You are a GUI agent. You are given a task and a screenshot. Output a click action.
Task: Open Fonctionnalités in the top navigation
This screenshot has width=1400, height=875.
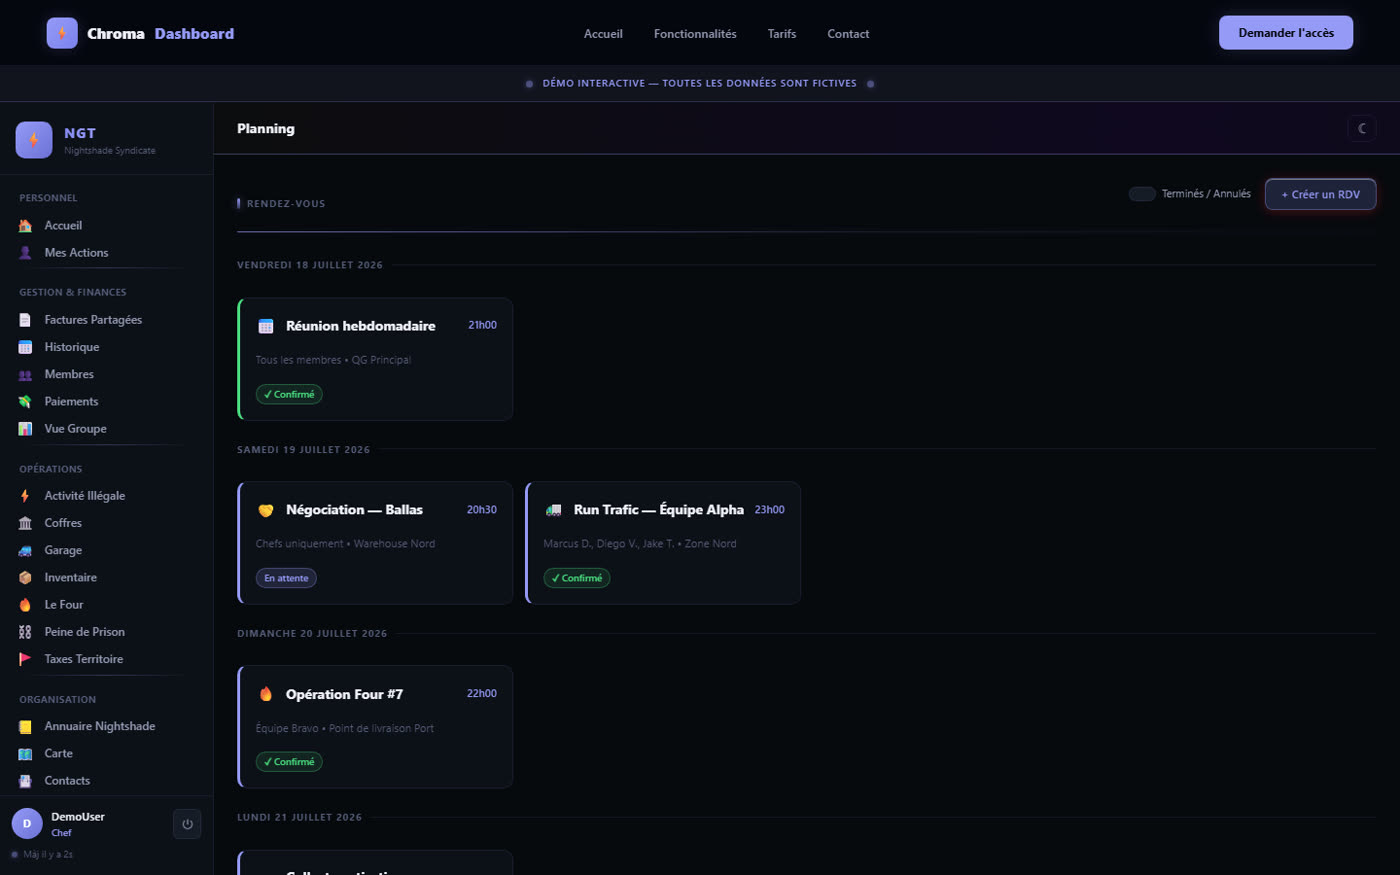click(695, 34)
